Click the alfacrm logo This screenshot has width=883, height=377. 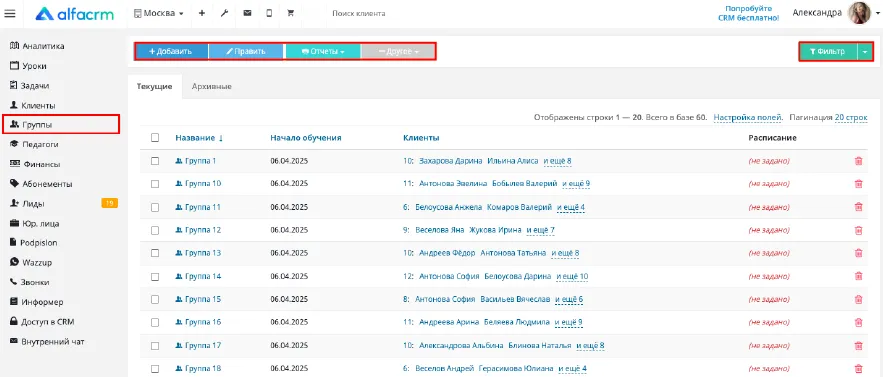click(74, 14)
